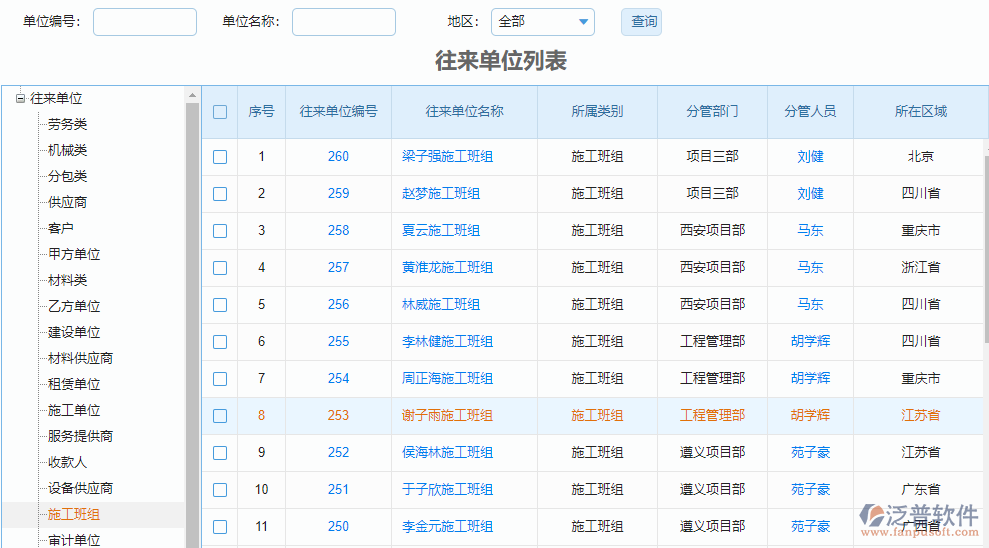This screenshot has width=989, height=548.
Task: Open the 施工班组 tree category
Action: point(74,515)
